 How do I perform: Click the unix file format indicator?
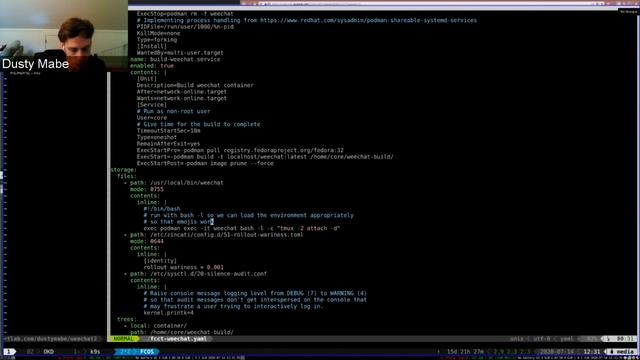[x=518, y=339]
